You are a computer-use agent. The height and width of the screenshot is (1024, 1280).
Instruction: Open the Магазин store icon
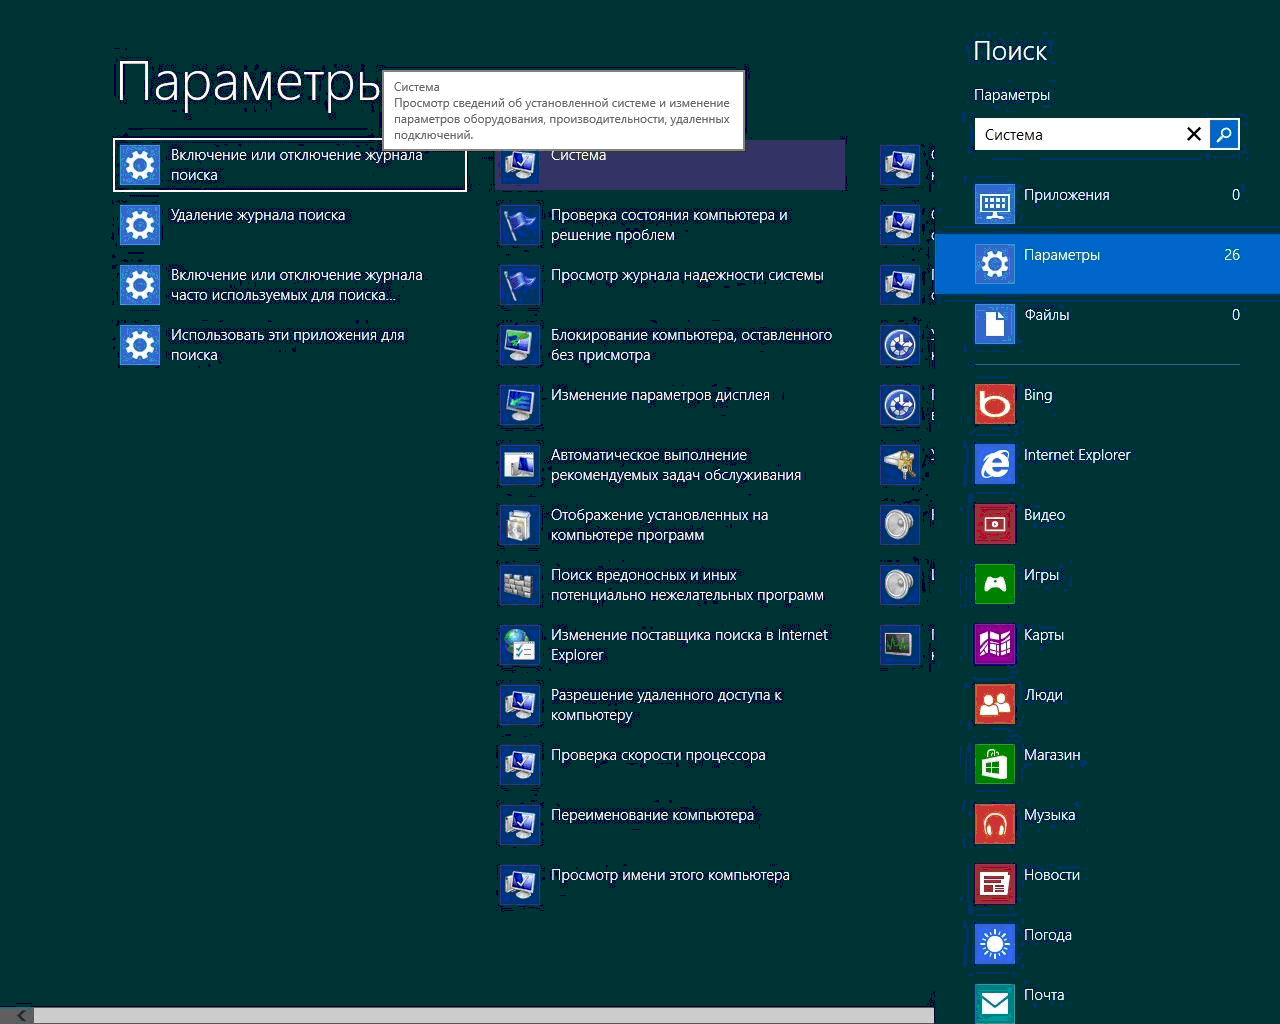[x=994, y=764]
